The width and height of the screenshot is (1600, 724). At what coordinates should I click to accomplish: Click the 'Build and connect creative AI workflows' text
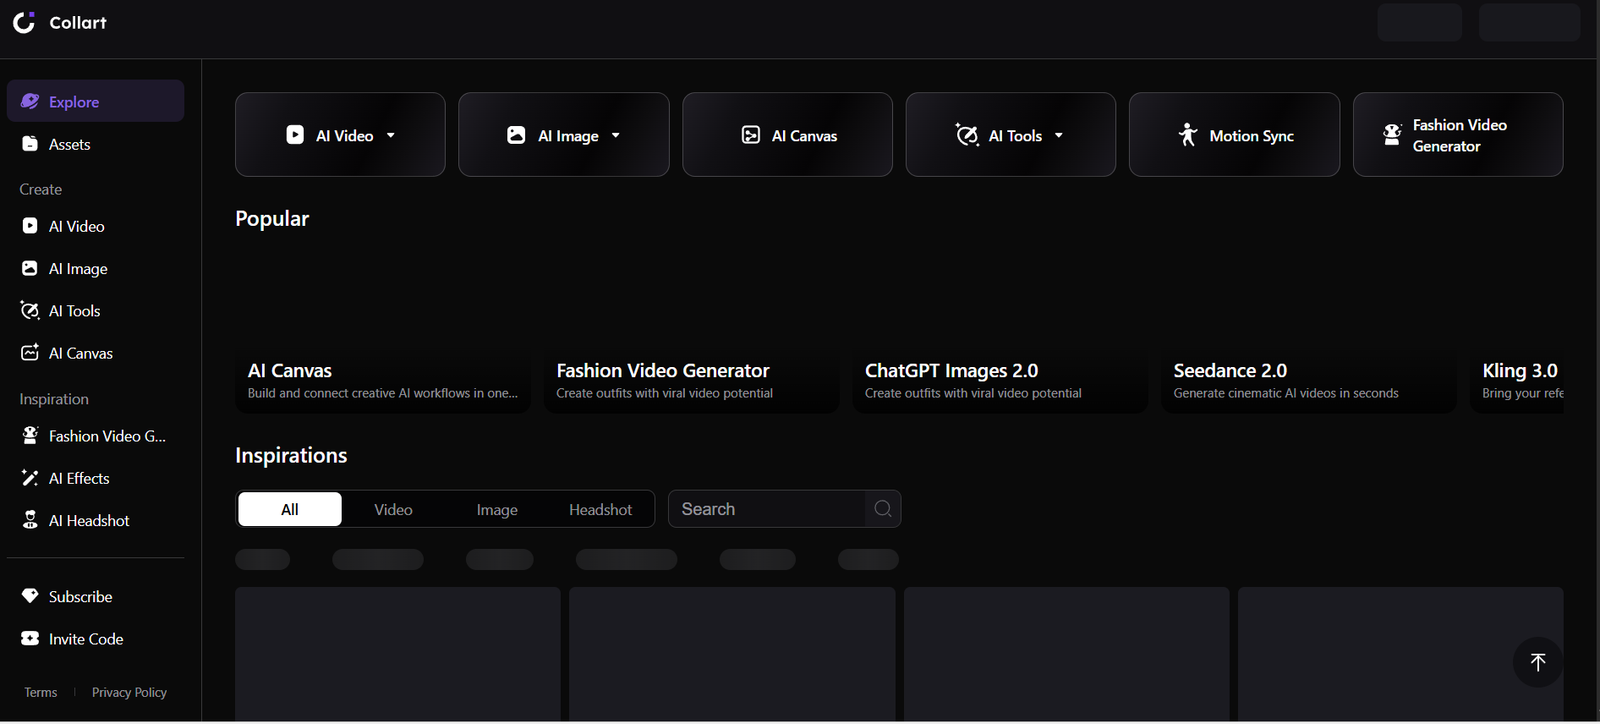point(383,393)
